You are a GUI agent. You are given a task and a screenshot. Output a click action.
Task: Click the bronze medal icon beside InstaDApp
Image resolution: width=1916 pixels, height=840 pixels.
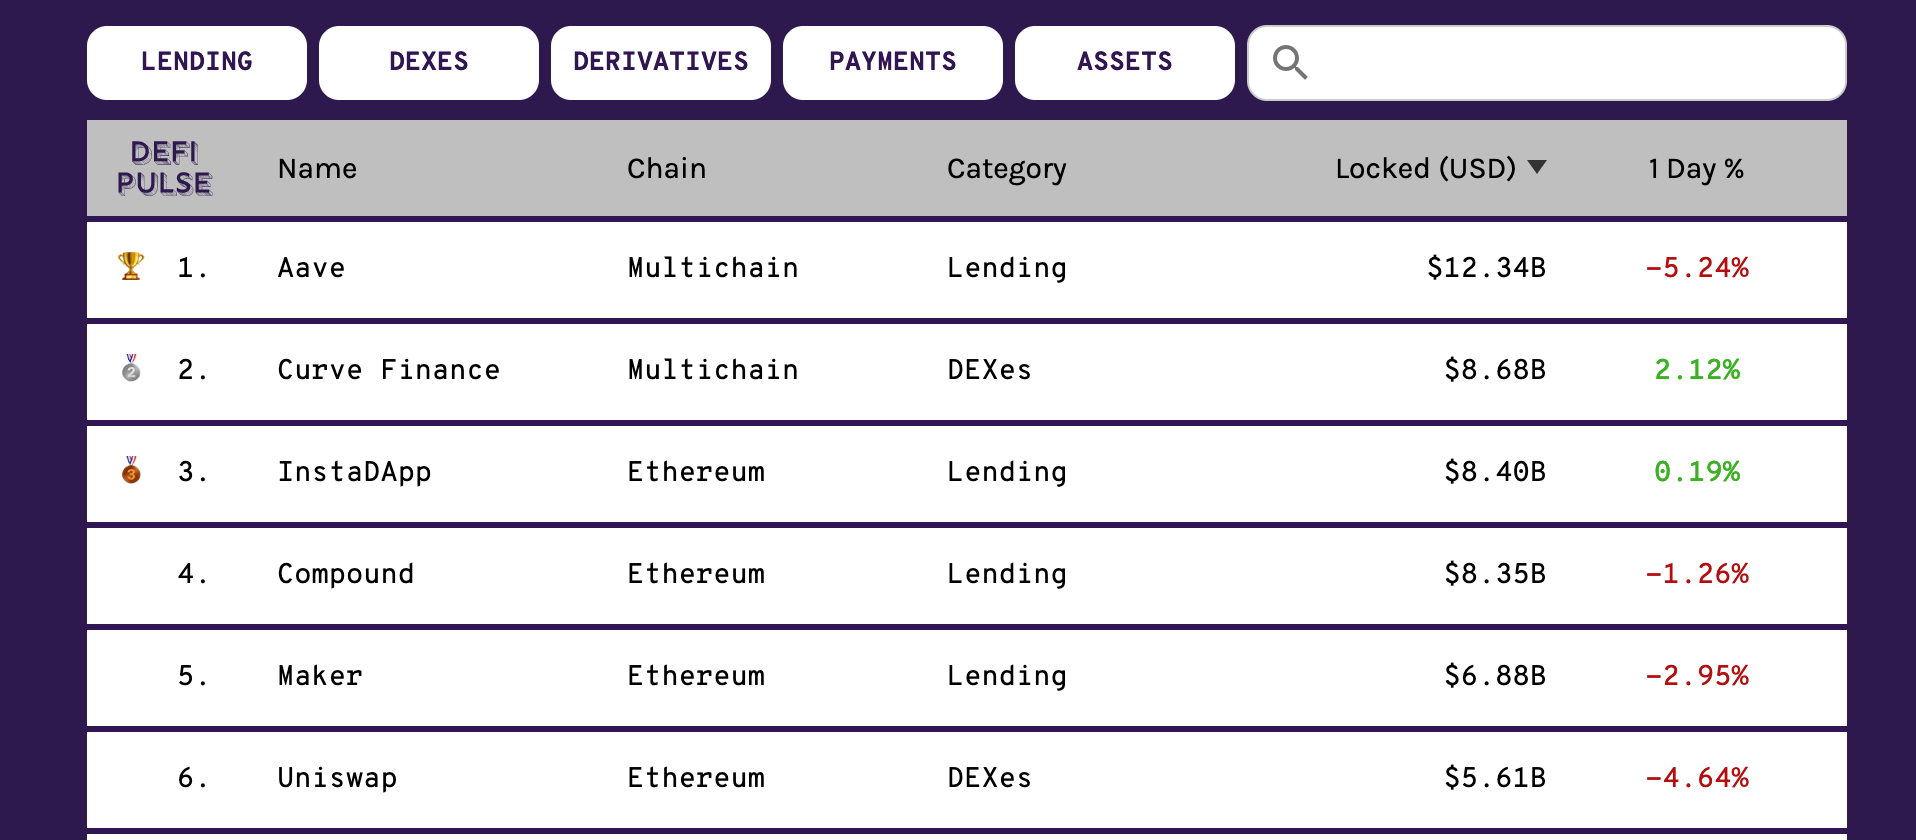131,471
